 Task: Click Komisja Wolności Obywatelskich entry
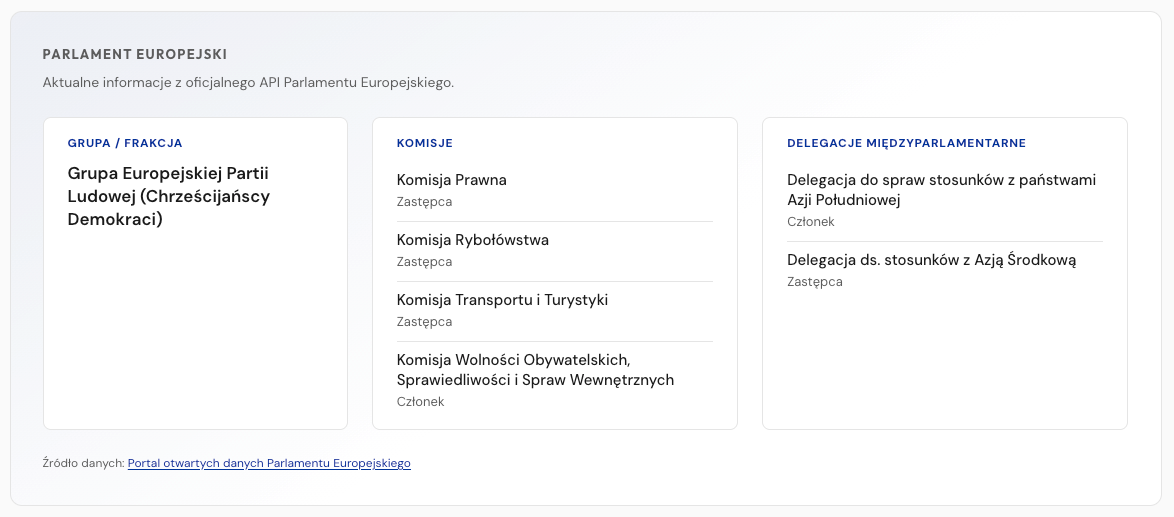pos(535,370)
